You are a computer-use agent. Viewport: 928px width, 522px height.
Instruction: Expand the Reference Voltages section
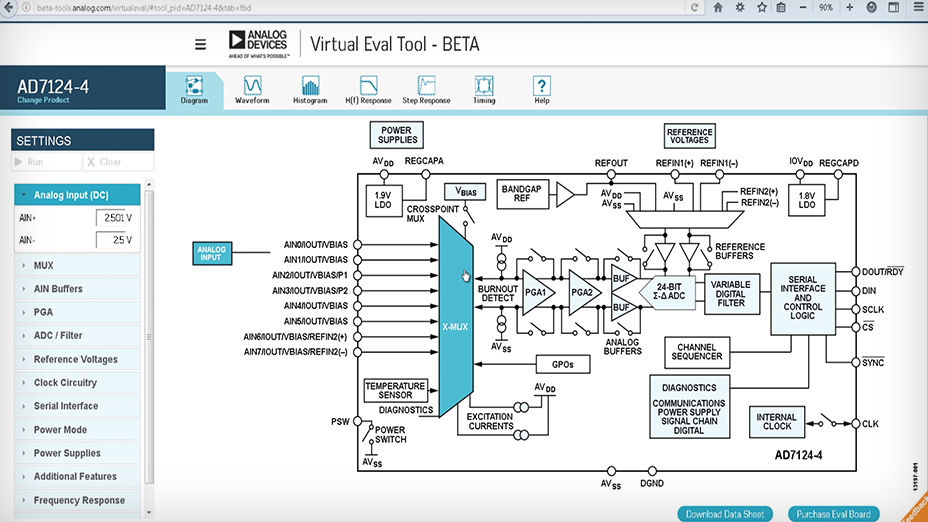pyautogui.click(x=77, y=359)
